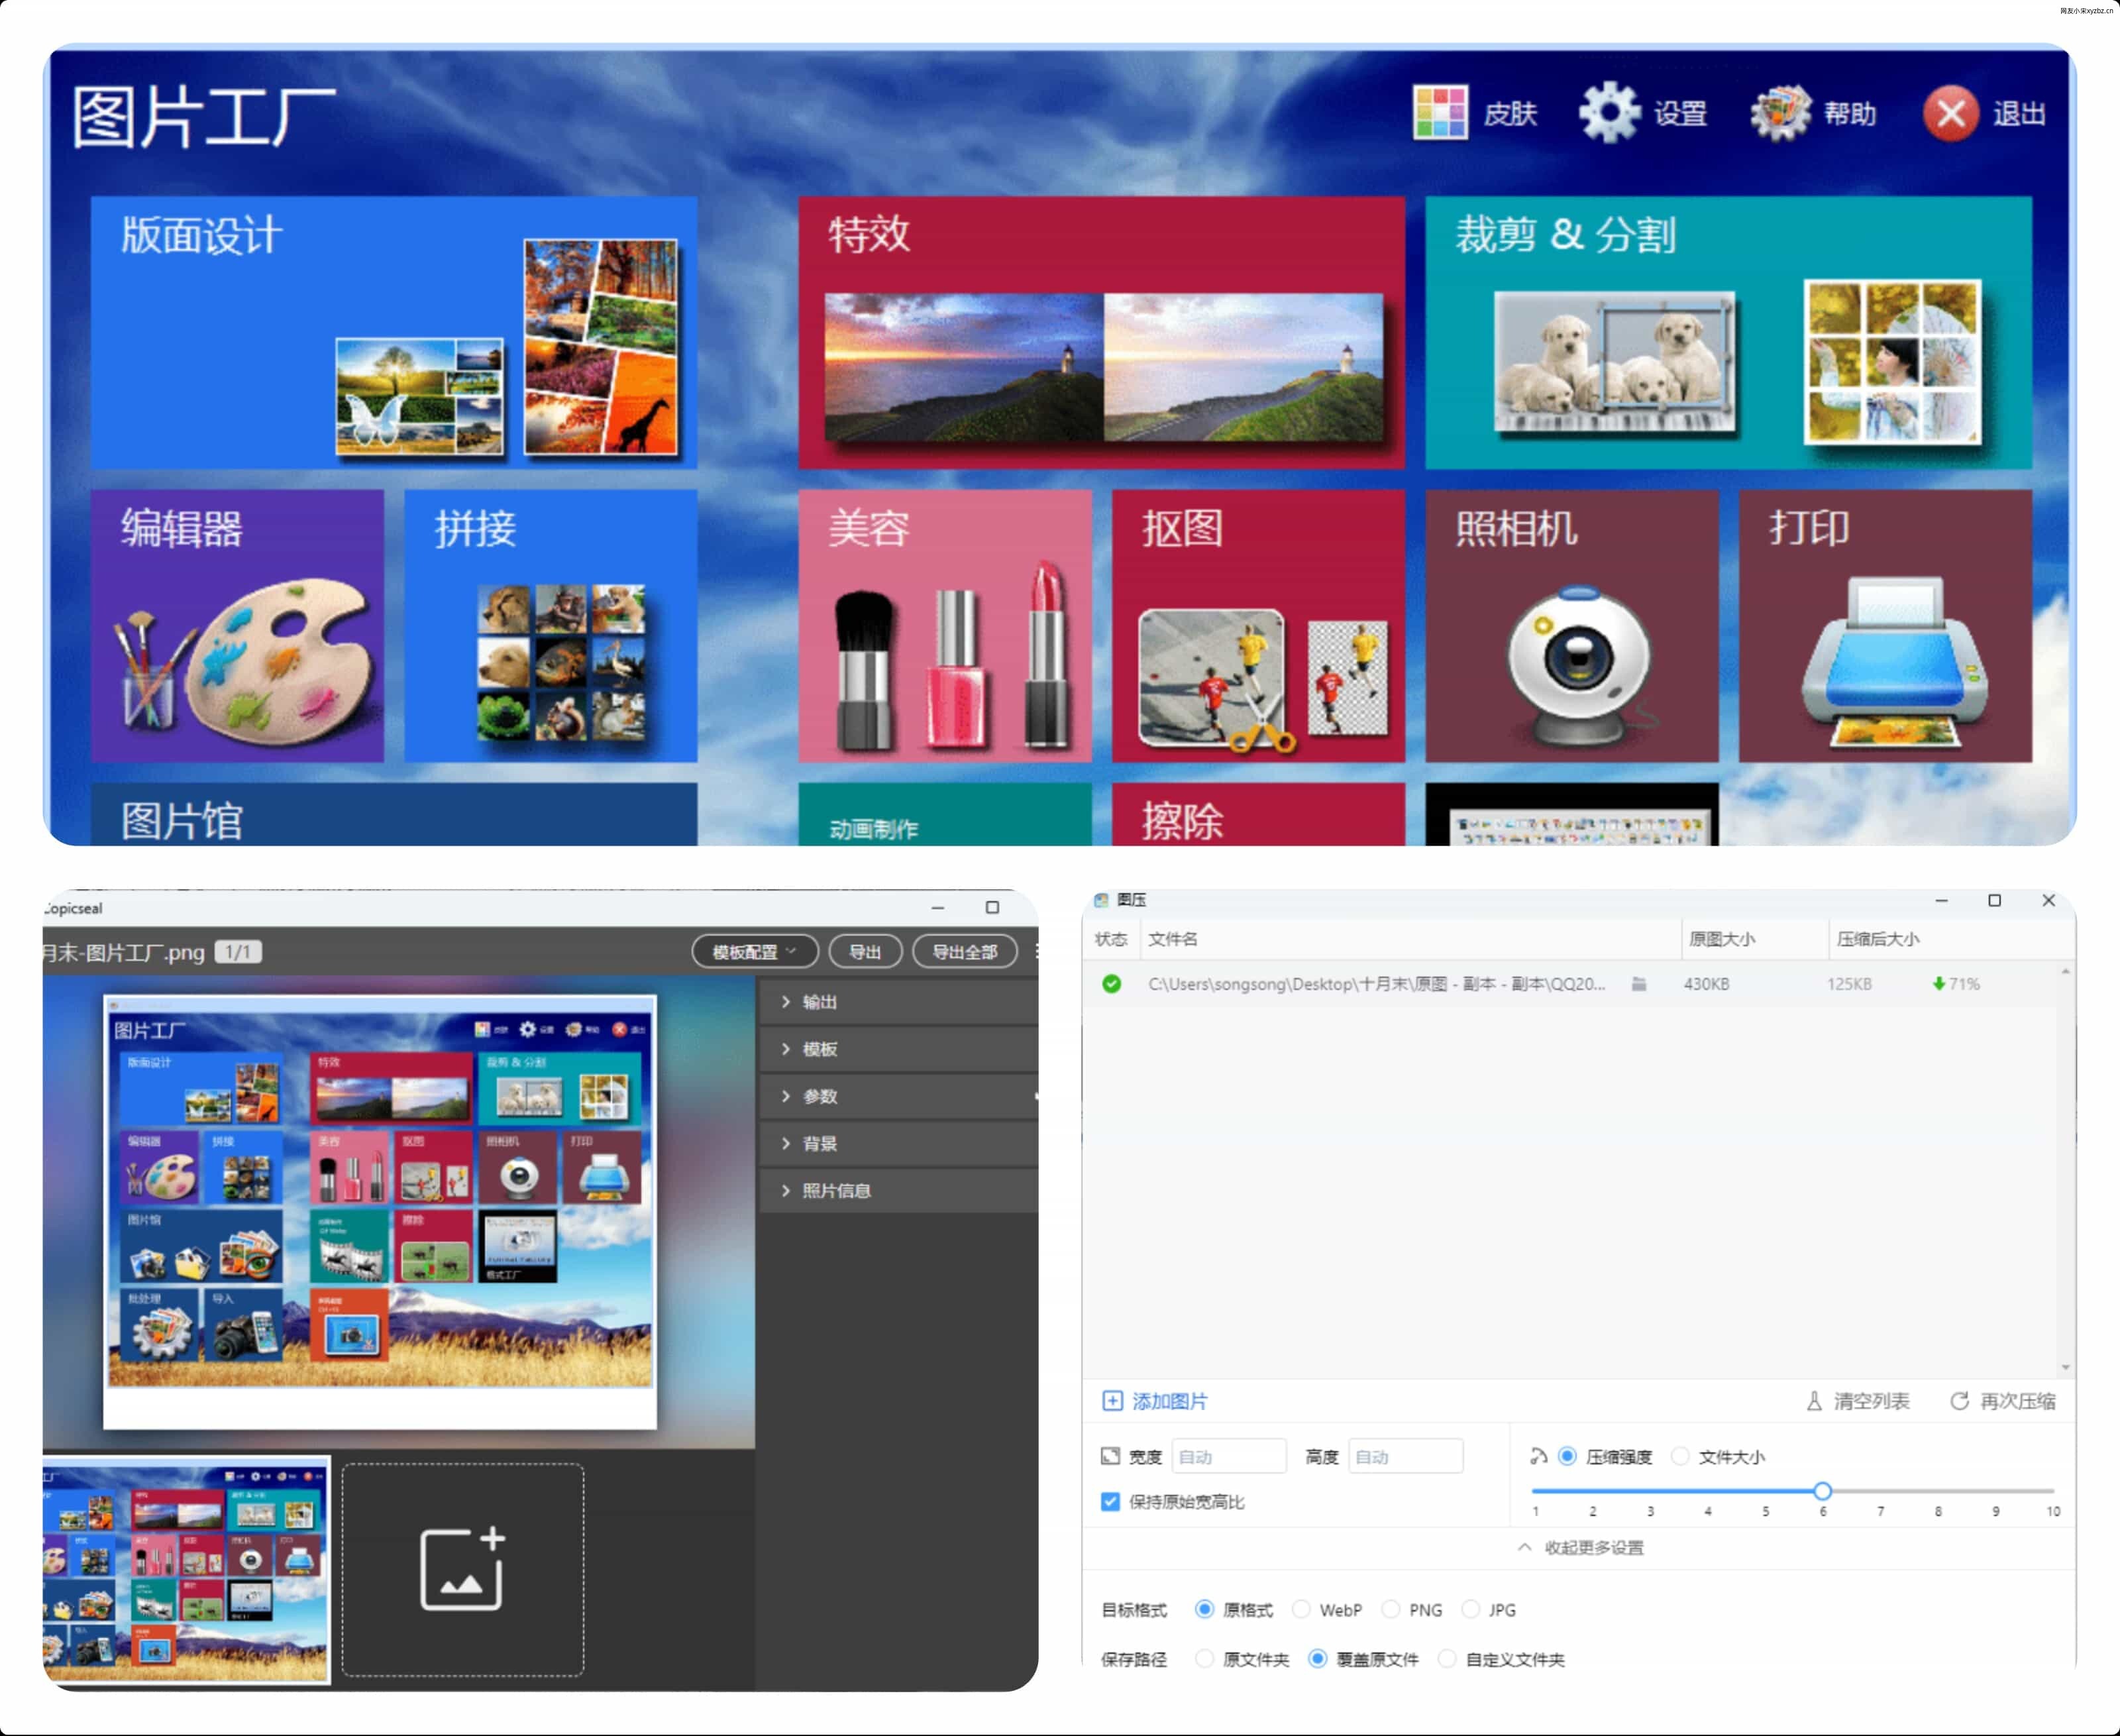This screenshot has width=2120, height=1736.
Task: Click the compression strength slider handle
Action: pos(1822,1491)
